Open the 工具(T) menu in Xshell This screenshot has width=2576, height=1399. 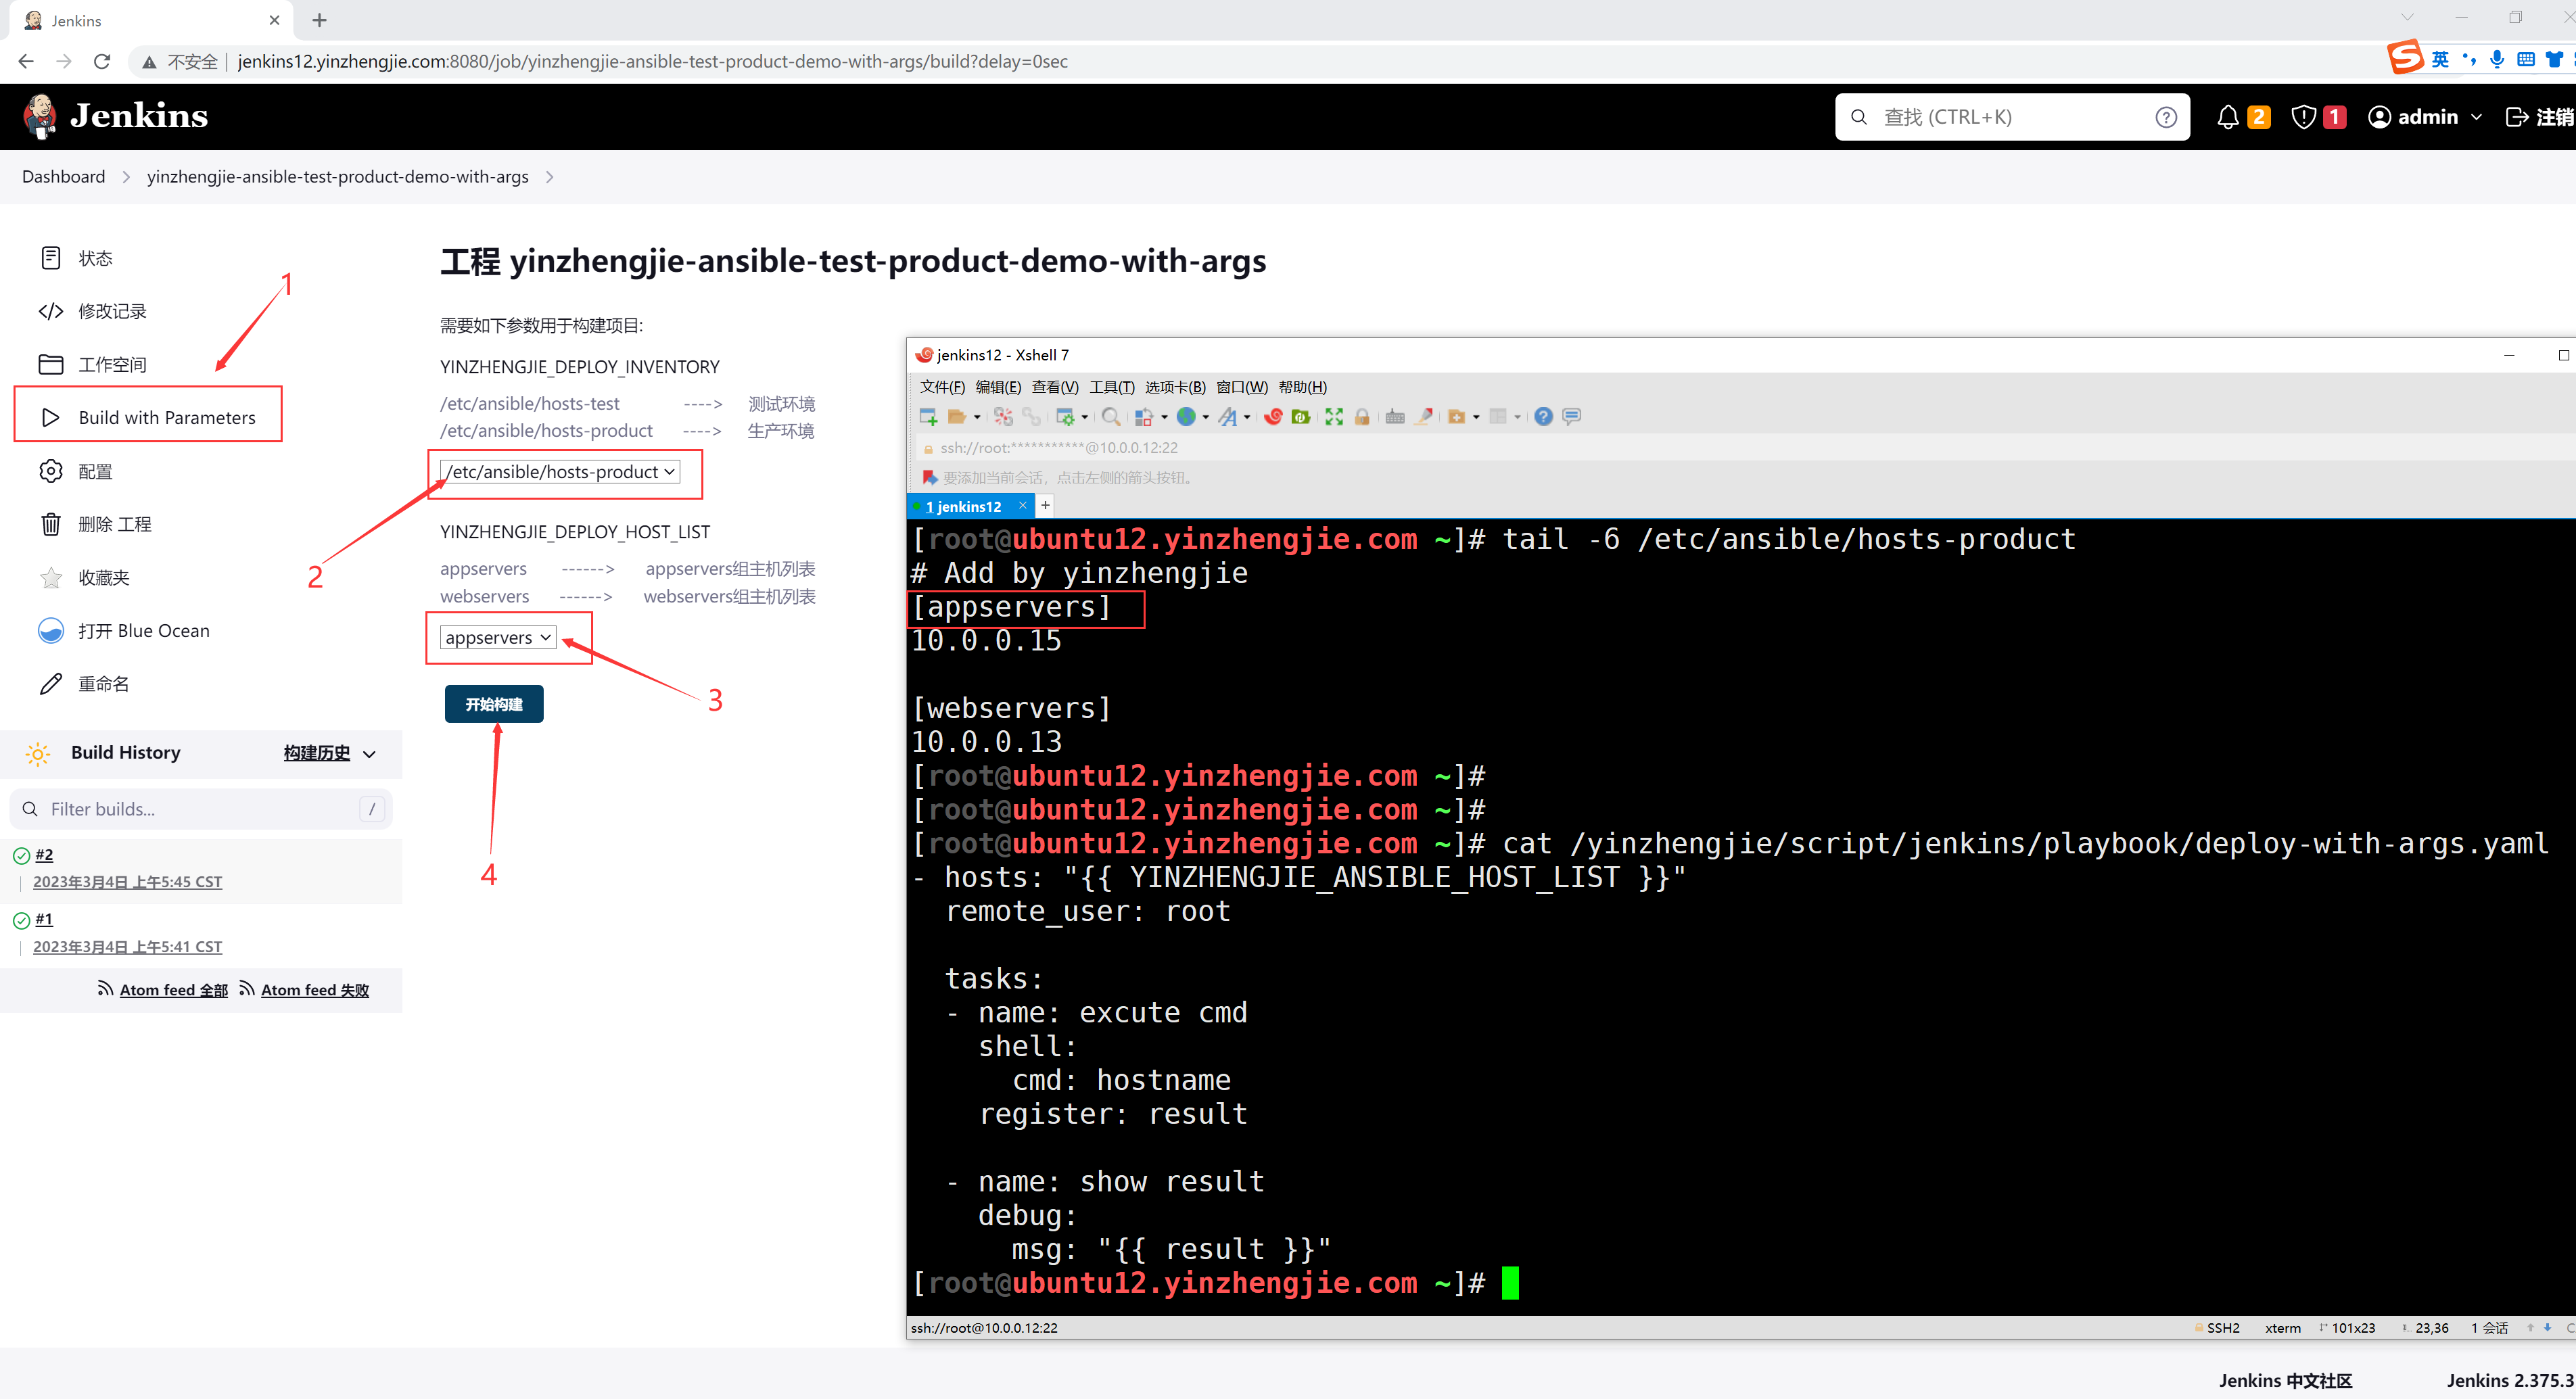coord(1111,387)
